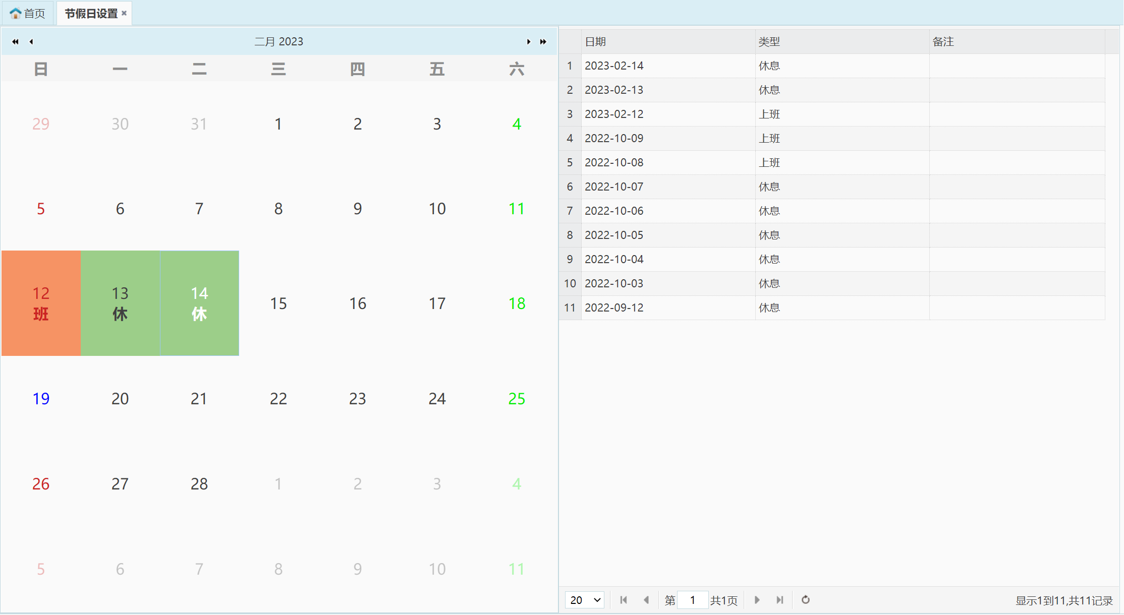
Task: Go to previous year in calendar
Action: 15,42
